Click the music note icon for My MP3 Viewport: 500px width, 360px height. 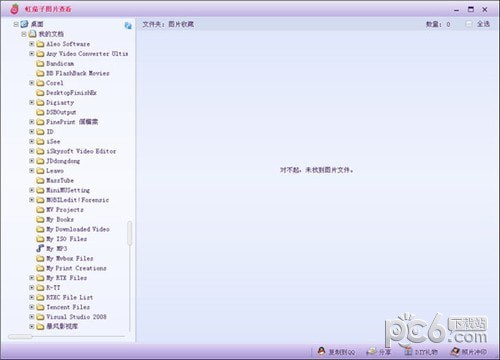click(40, 248)
